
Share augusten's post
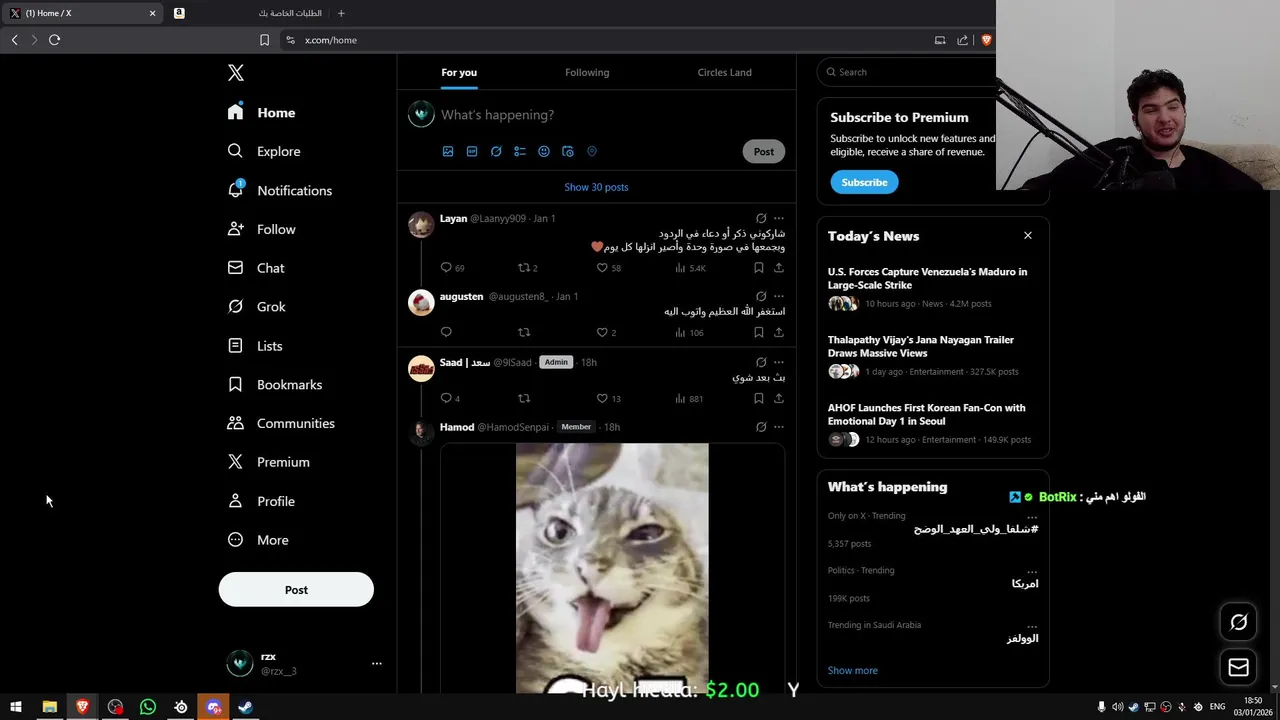pyautogui.click(x=779, y=332)
